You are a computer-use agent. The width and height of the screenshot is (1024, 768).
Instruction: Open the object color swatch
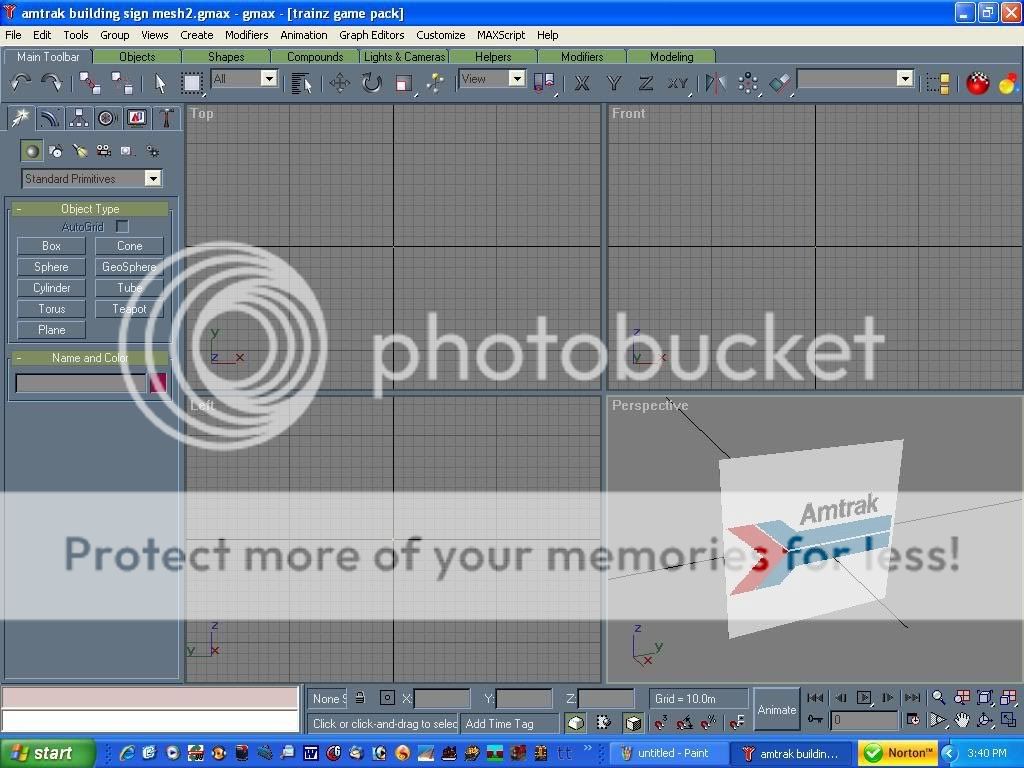click(x=158, y=383)
